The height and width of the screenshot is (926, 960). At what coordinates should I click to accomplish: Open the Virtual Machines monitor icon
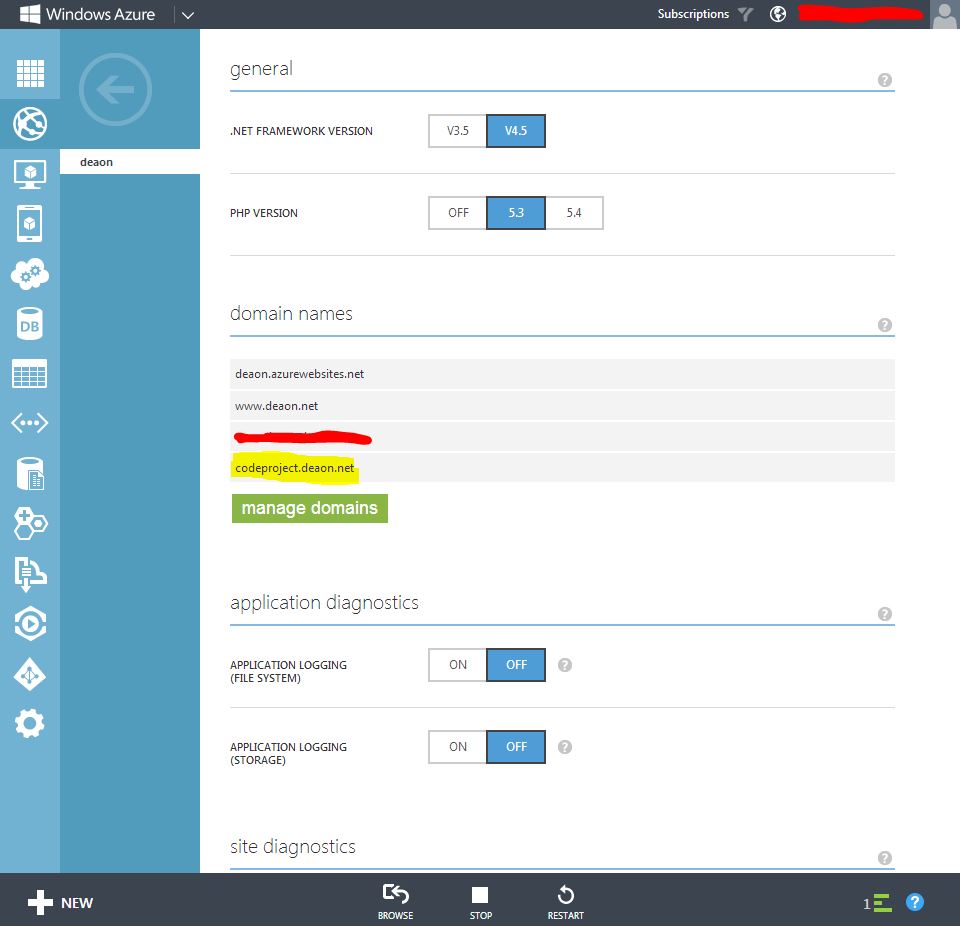coord(30,174)
